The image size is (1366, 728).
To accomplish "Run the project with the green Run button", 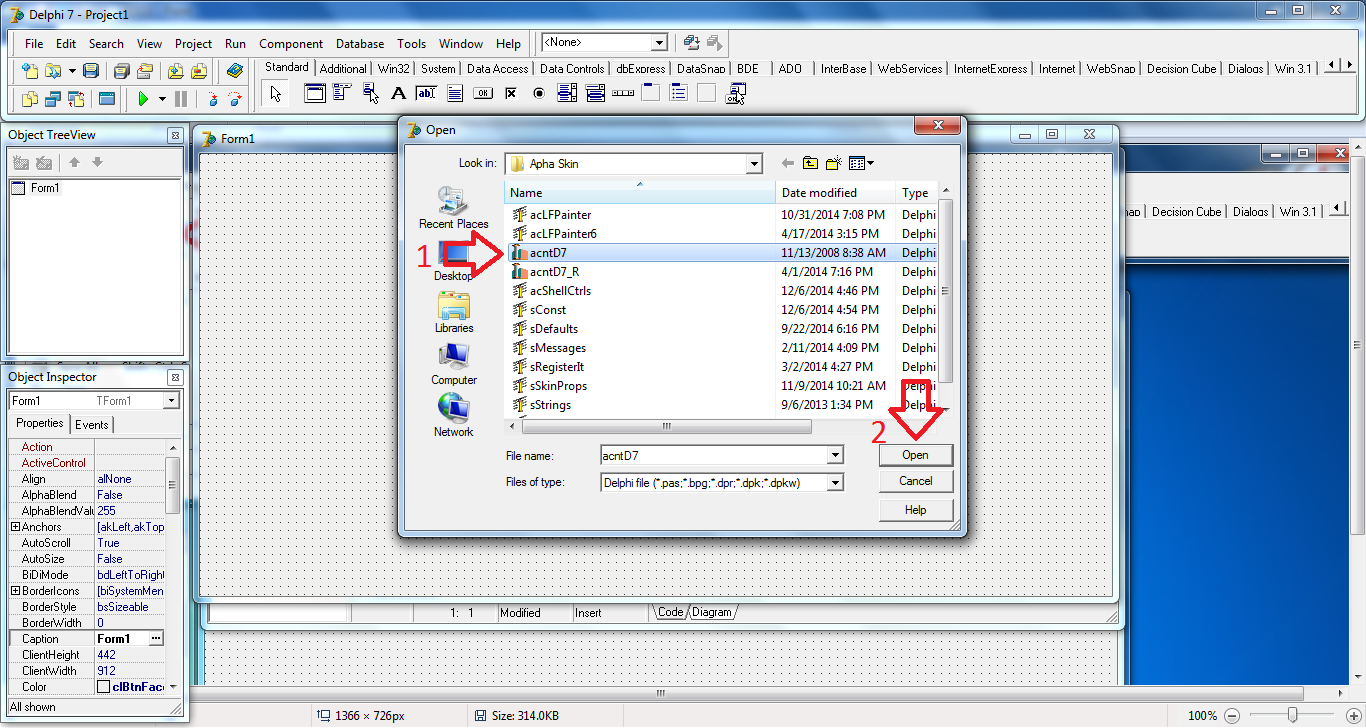I will pyautogui.click(x=144, y=99).
